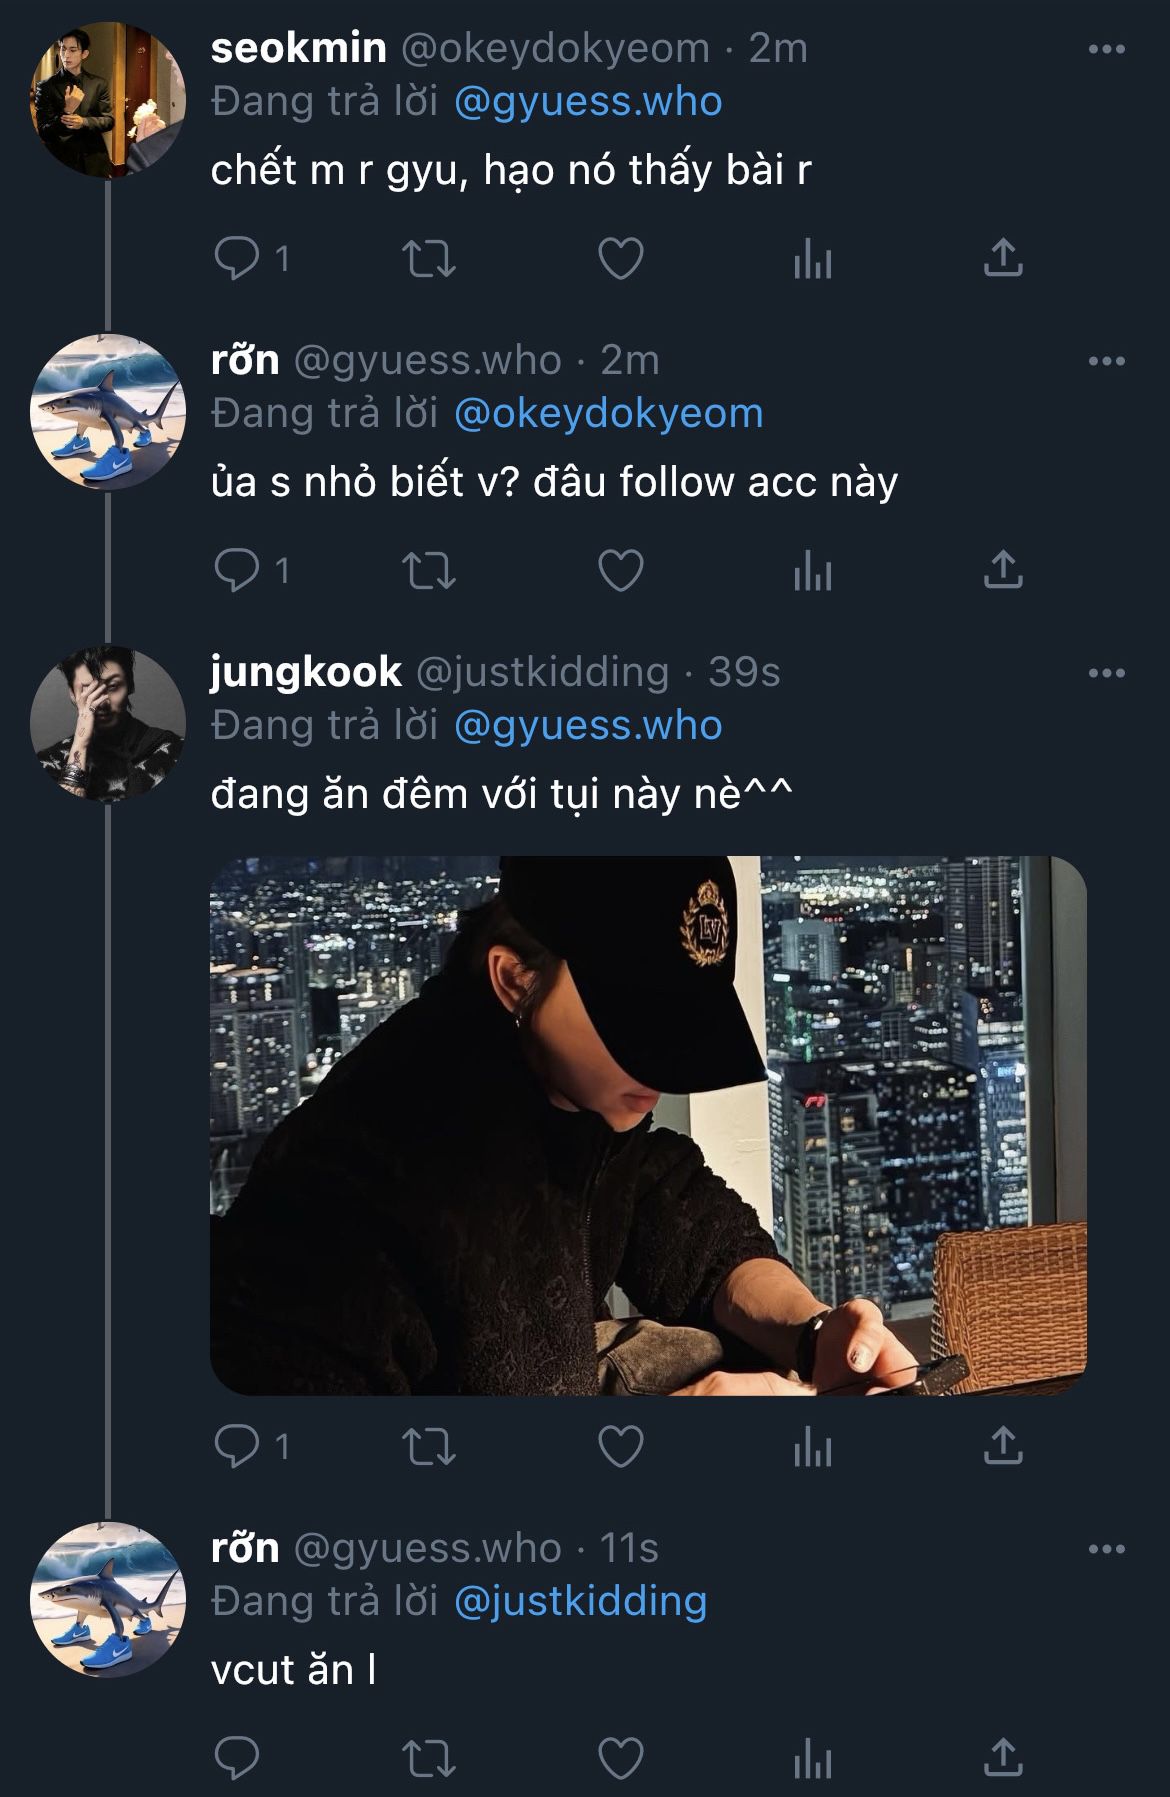Open more options on seokmin's tweet

point(1106,49)
